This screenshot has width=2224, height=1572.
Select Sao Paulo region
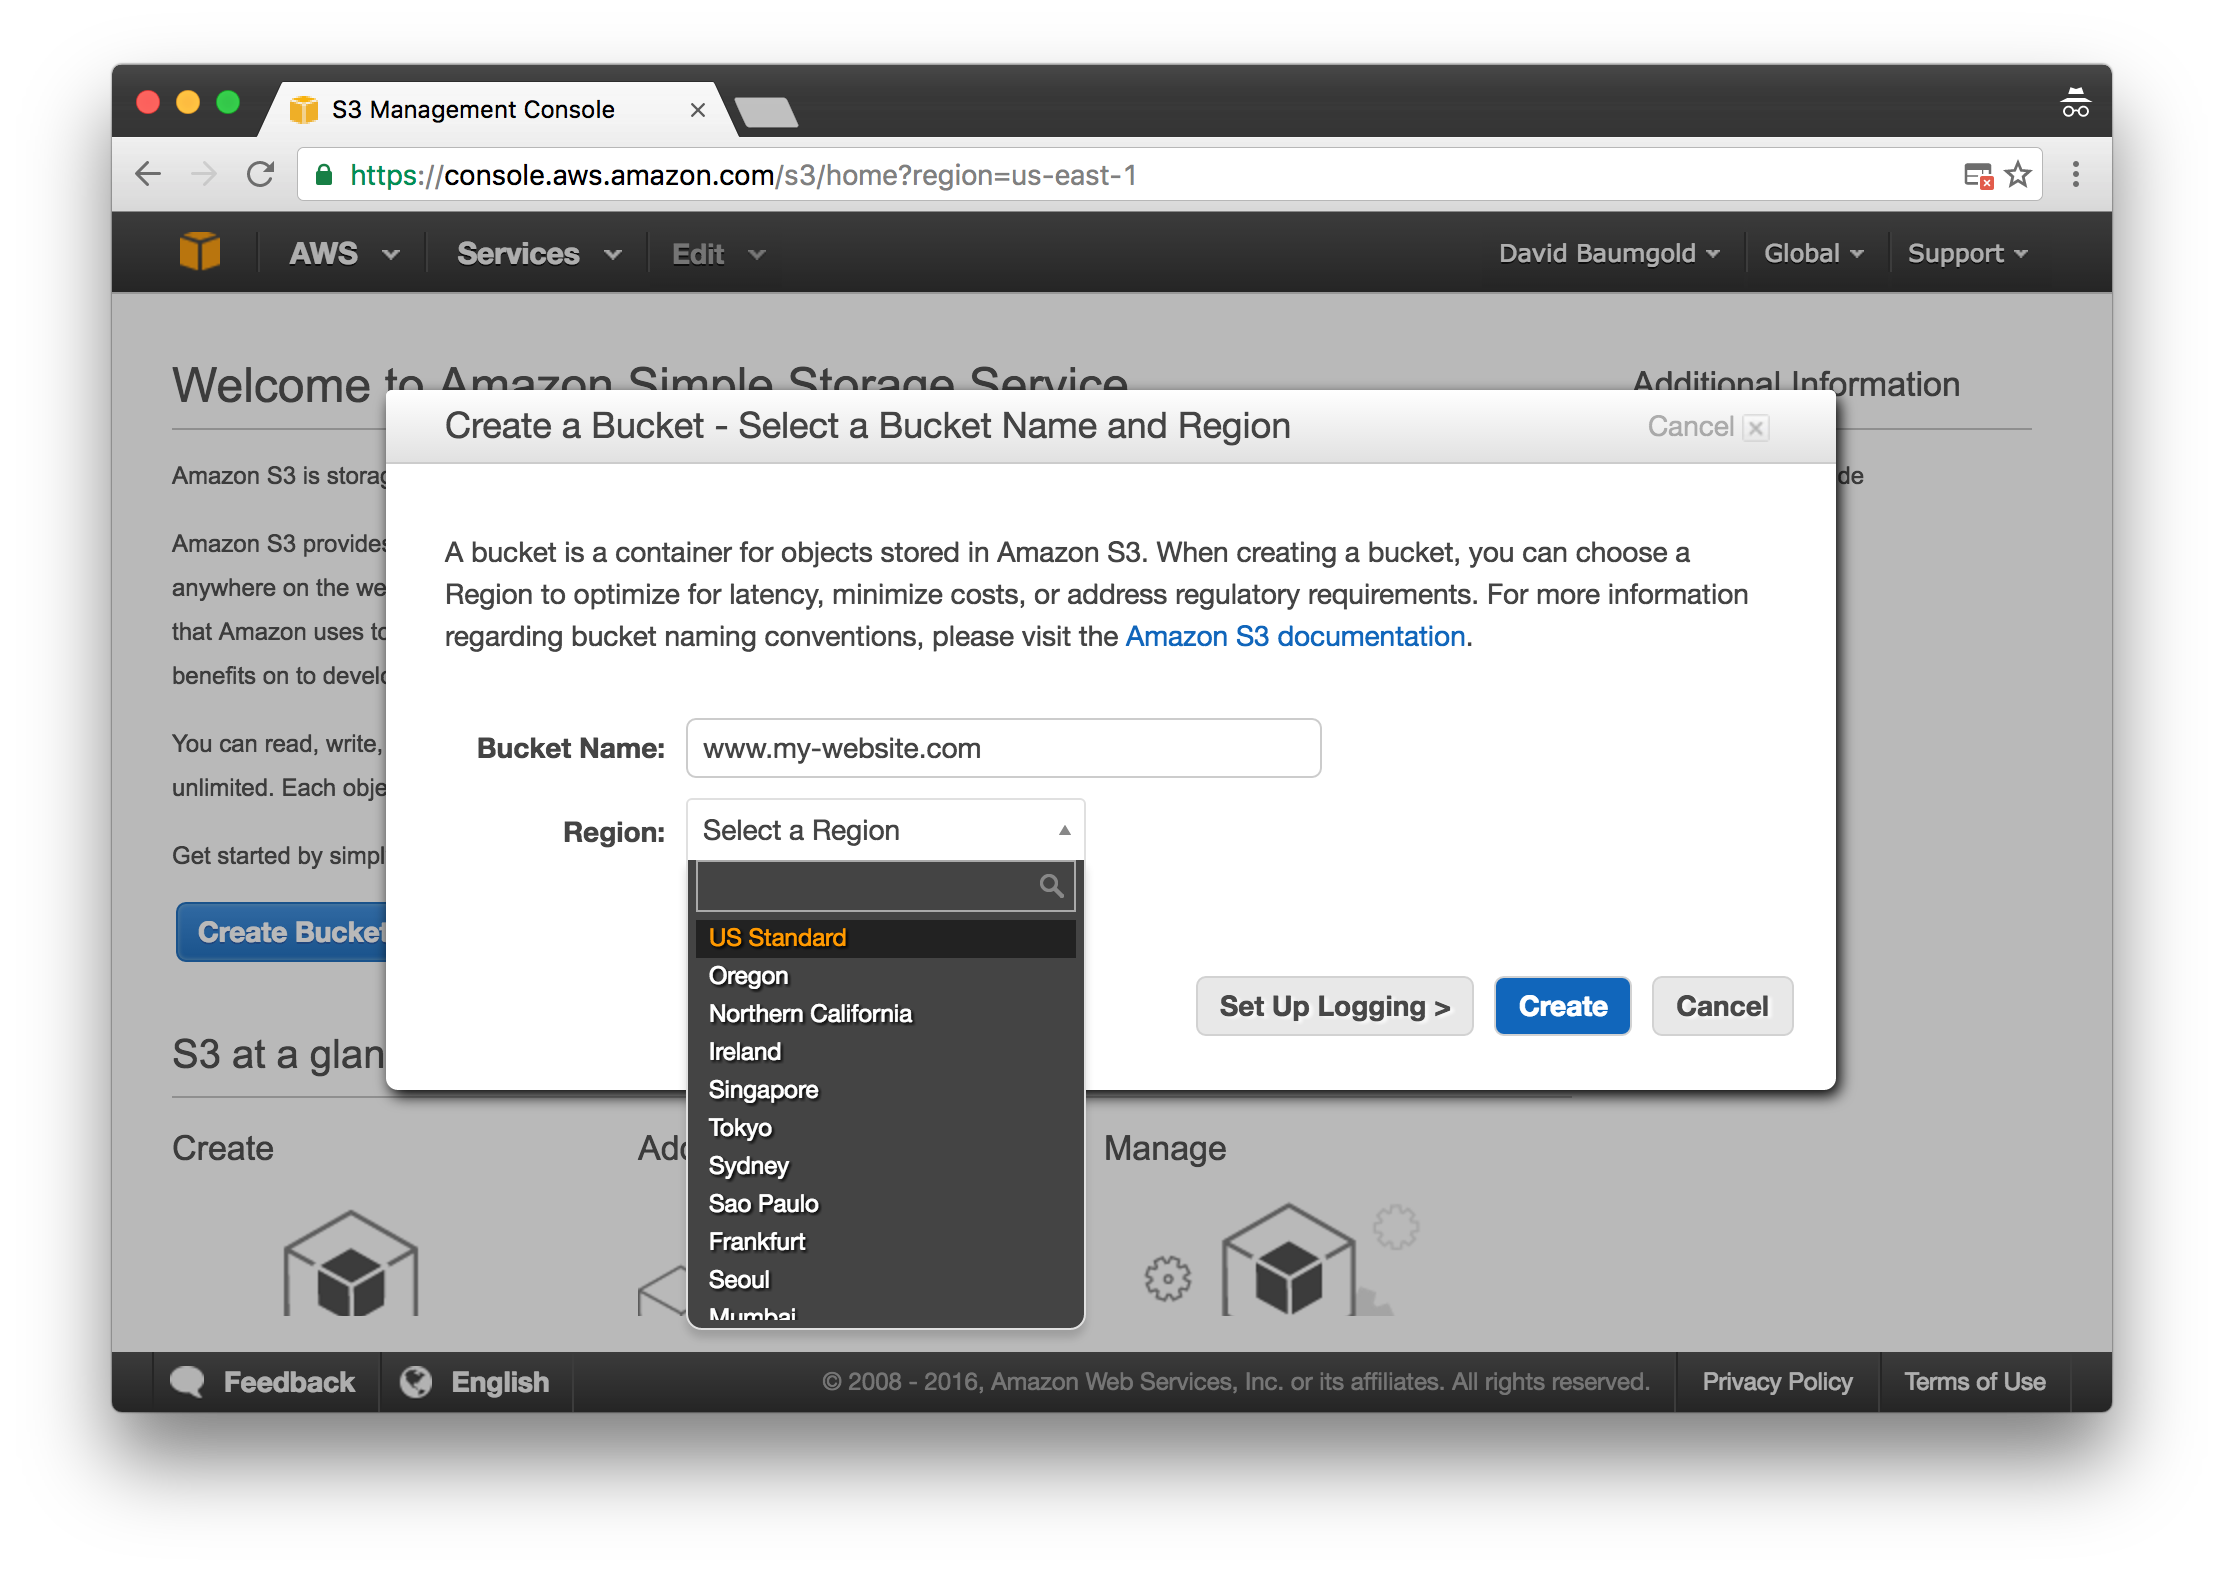(886, 1204)
